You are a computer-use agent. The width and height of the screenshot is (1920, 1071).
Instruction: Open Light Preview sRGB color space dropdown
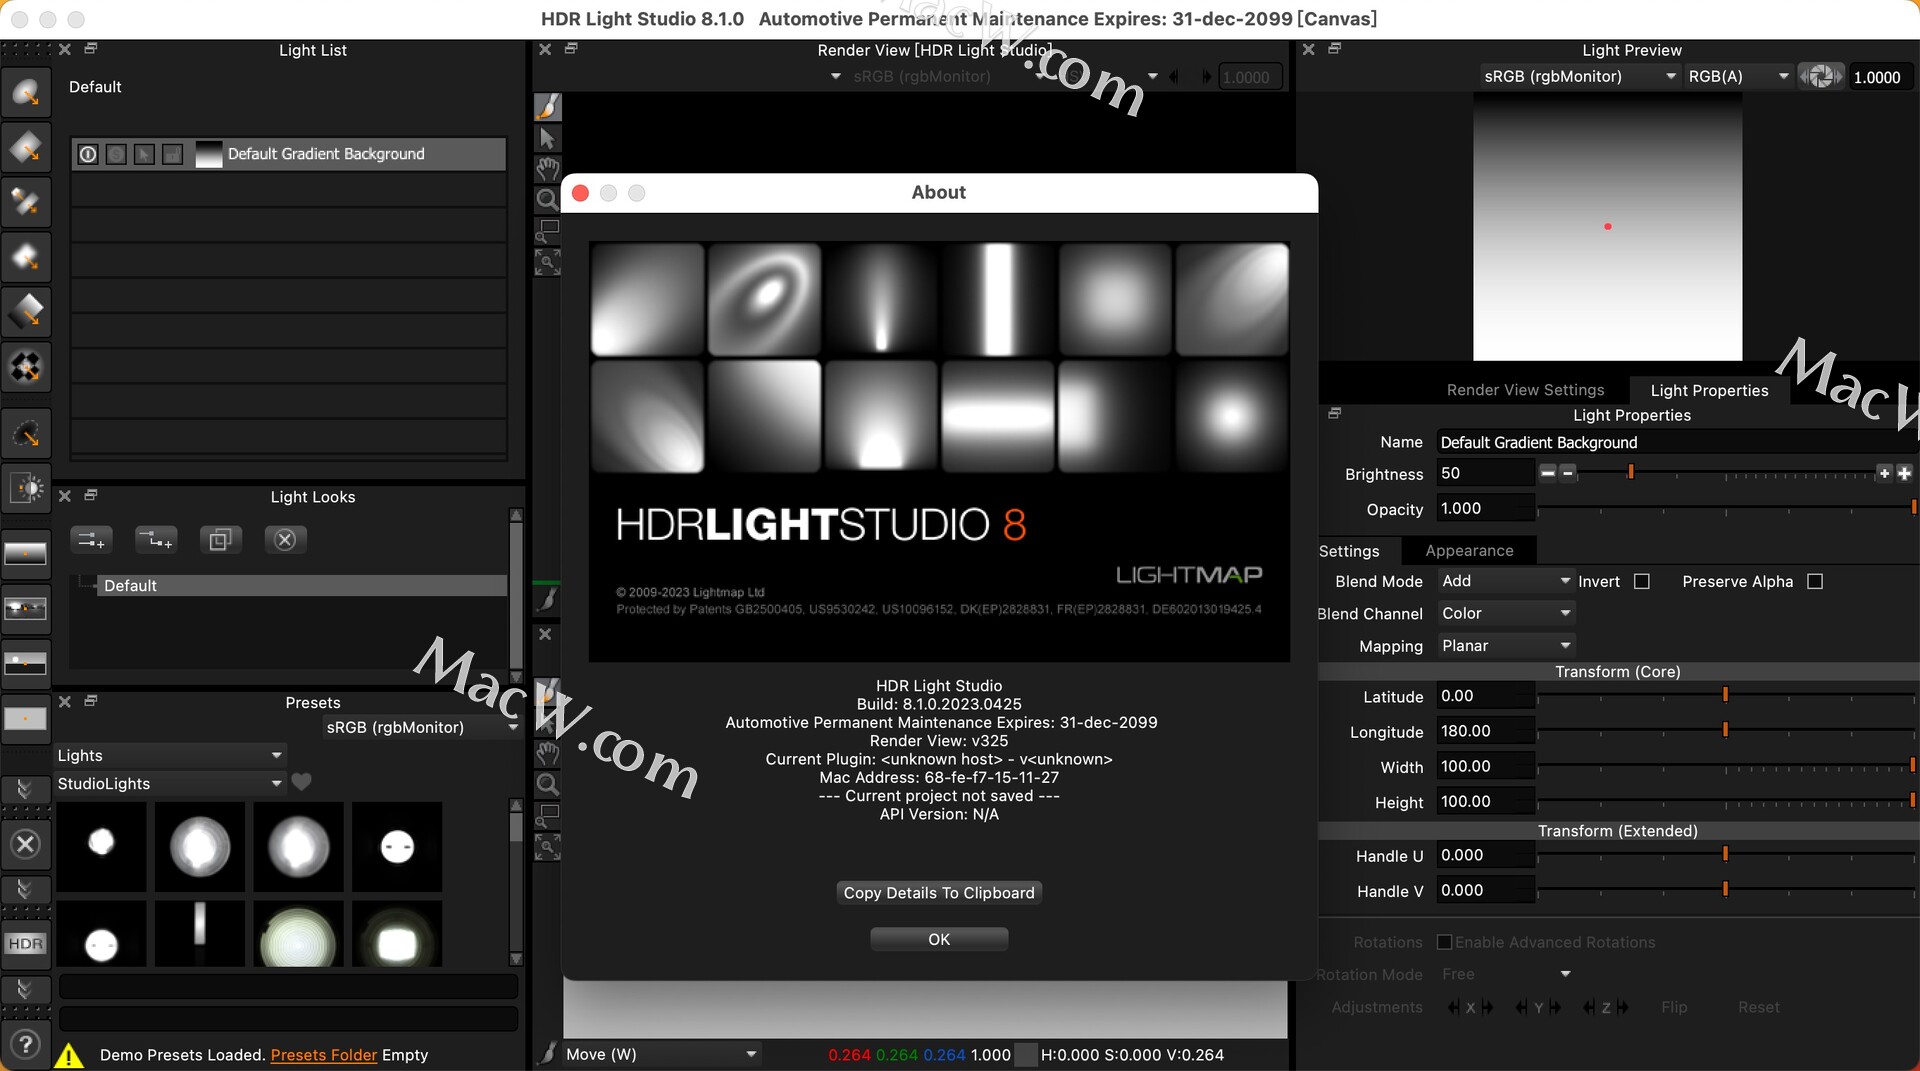(1579, 77)
